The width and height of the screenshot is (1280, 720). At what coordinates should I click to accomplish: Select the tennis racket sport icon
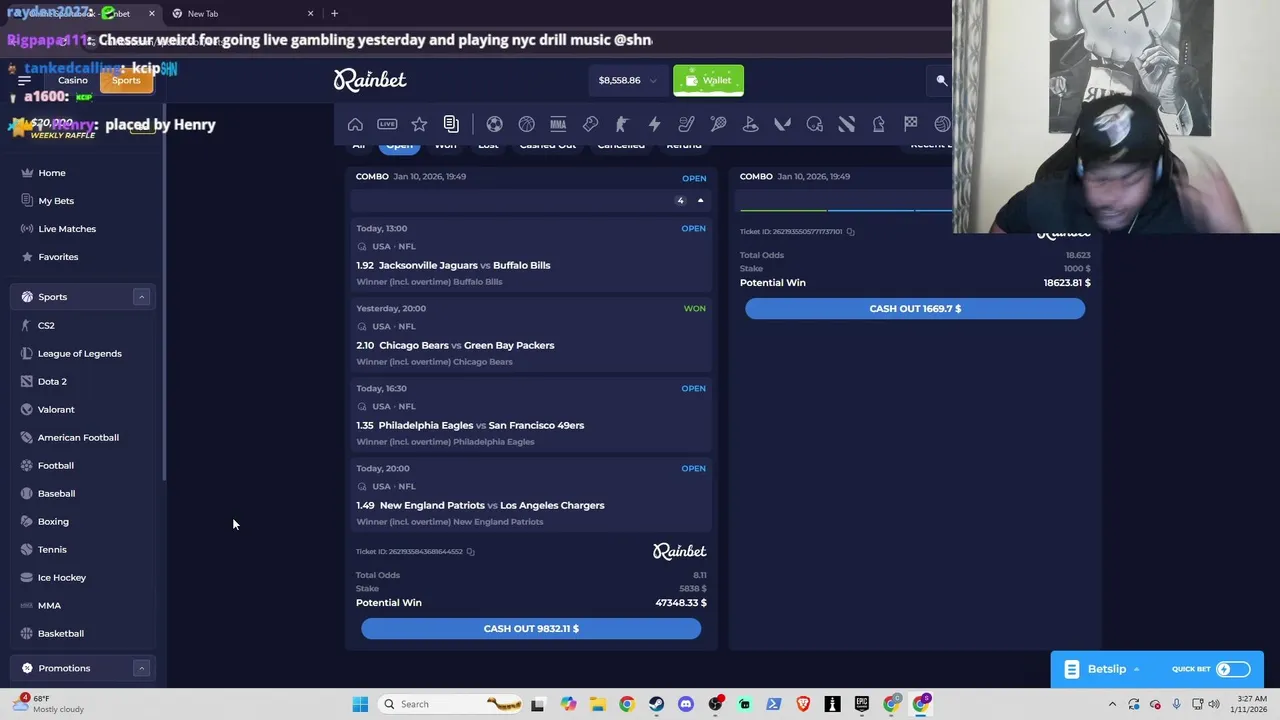(718, 124)
